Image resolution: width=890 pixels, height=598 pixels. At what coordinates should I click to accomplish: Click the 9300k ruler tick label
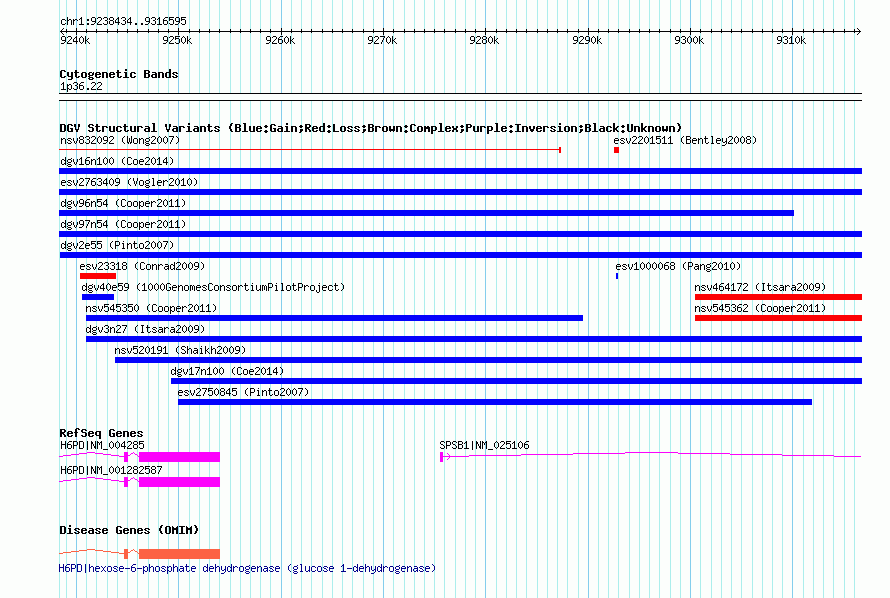pos(689,40)
